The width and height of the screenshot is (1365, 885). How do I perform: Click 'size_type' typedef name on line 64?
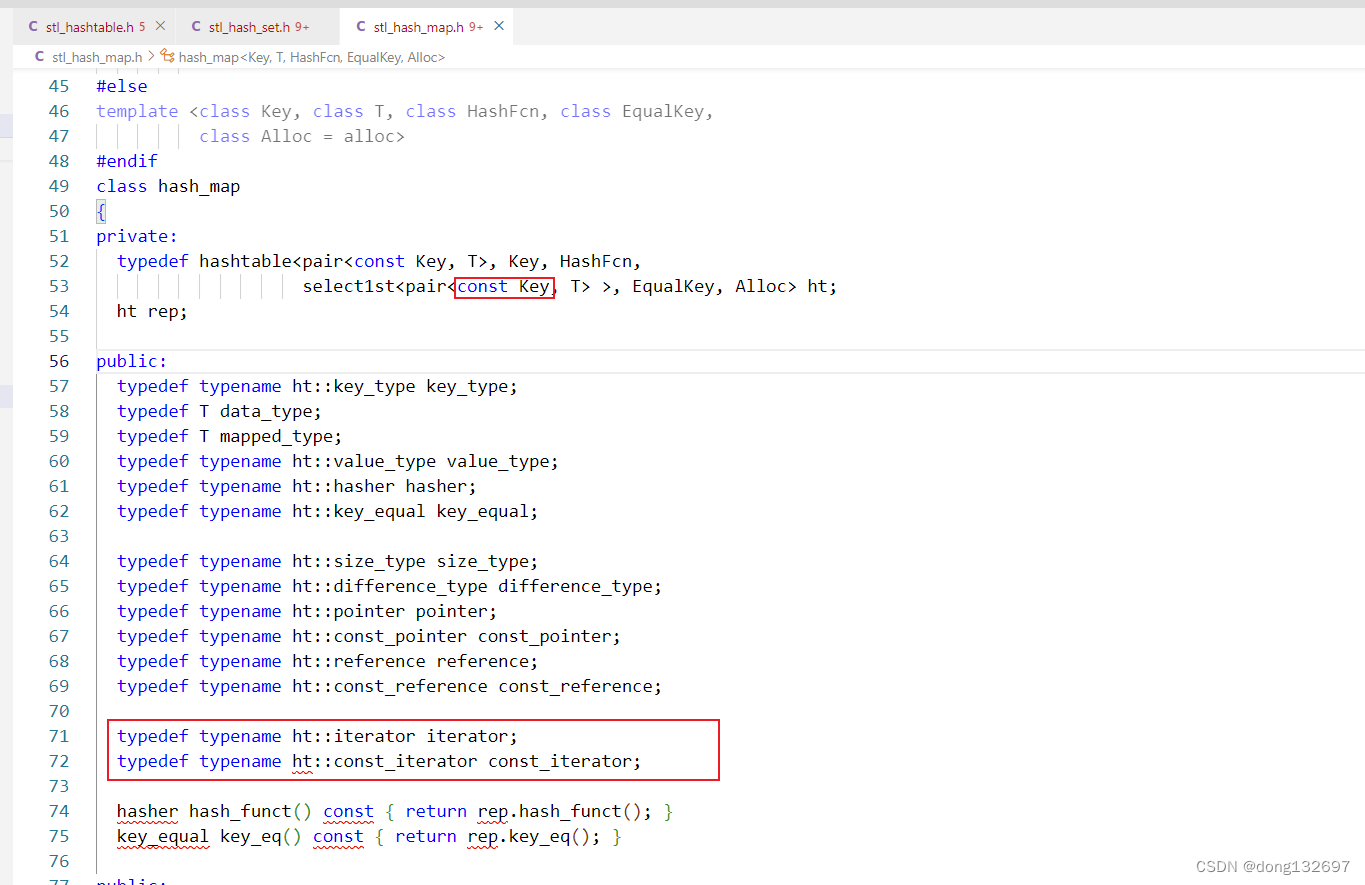click(x=482, y=561)
